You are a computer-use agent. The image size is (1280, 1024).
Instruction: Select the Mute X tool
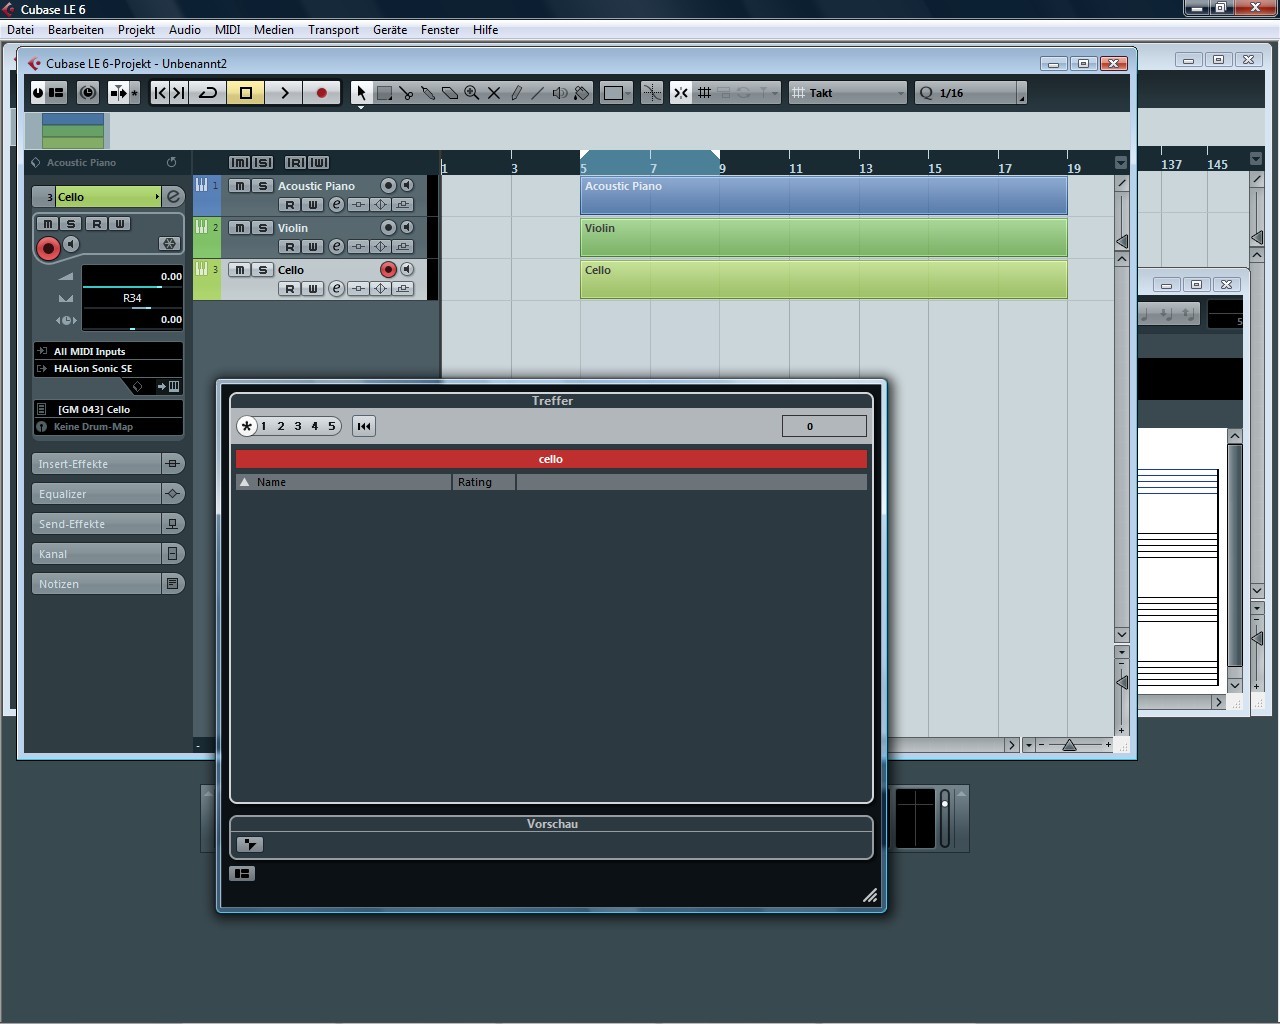494,93
